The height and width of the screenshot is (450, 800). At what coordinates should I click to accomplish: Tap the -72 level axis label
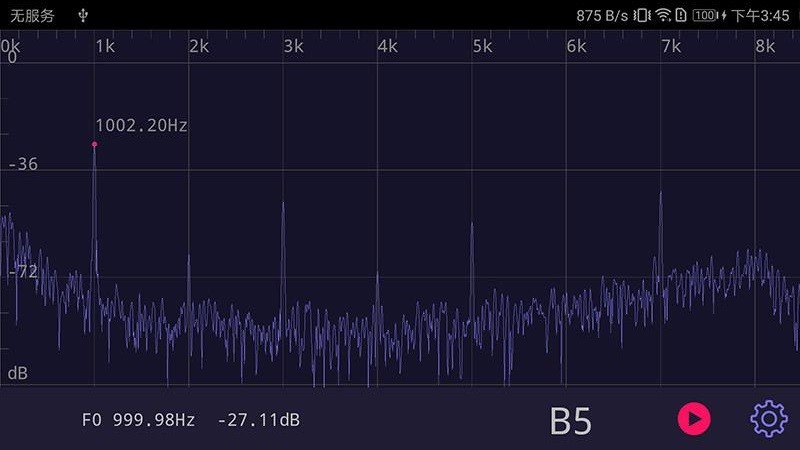(22, 271)
